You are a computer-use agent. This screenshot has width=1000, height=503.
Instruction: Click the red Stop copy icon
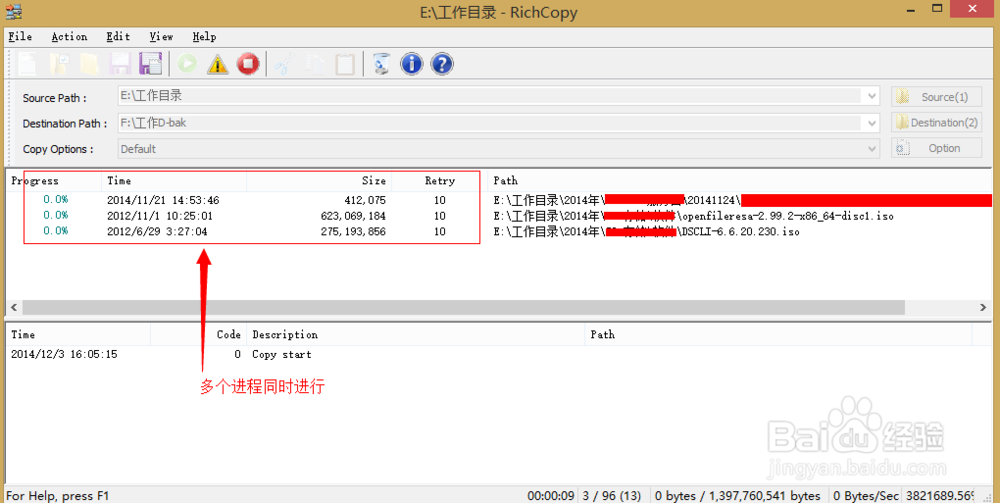pyautogui.click(x=248, y=64)
